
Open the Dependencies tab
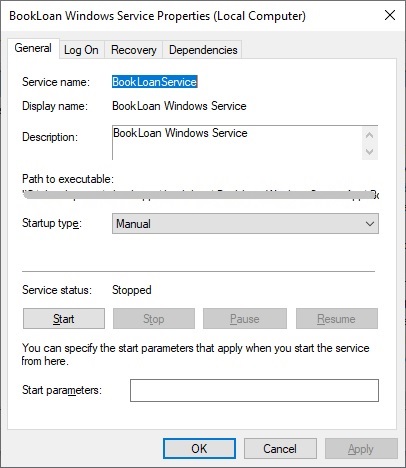203,50
